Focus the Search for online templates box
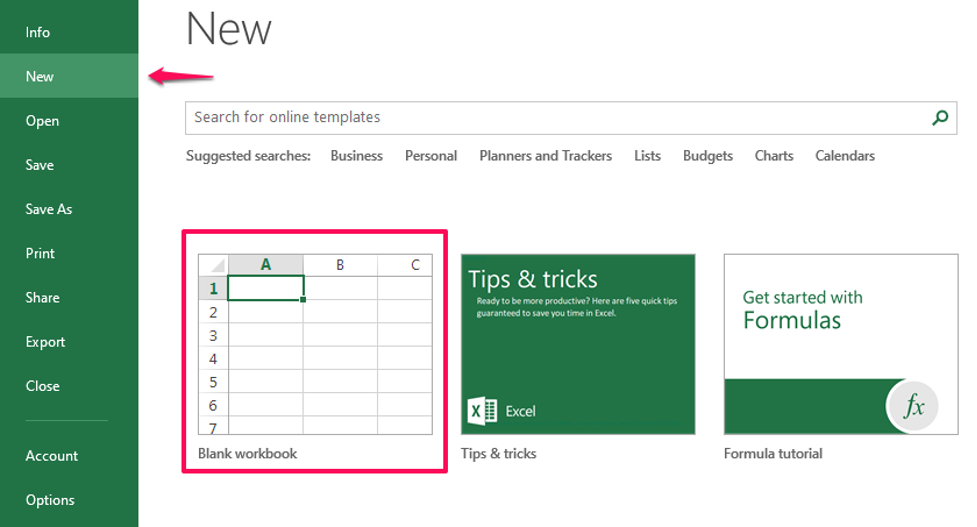Screen dimensions: 977x527 pos(571,118)
